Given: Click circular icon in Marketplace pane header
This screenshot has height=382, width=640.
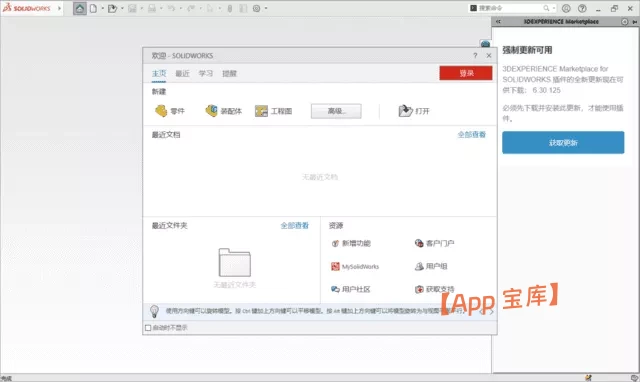Looking at the screenshot, I should (x=624, y=22).
